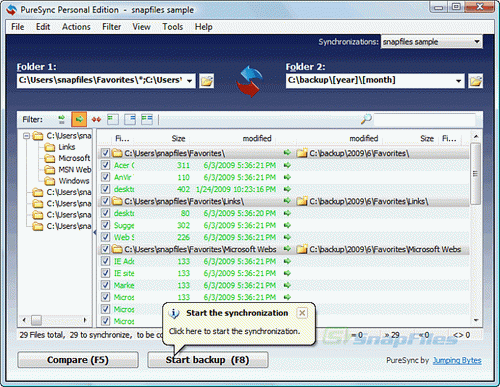This screenshot has width=500, height=387.
Task: Click the Compare (F5) button
Action: [x=78, y=360]
